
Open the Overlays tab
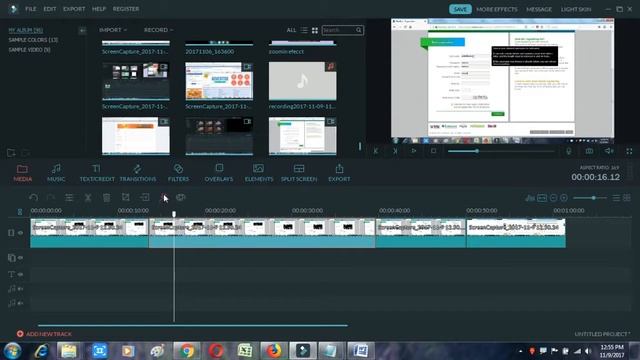[219, 173]
